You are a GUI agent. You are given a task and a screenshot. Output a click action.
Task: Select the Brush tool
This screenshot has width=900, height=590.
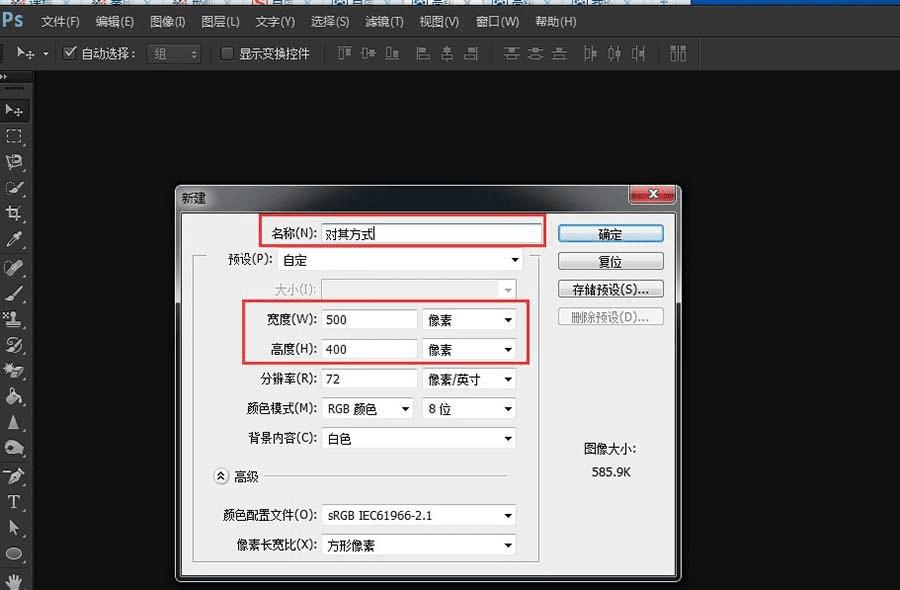[x=14, y=293]
